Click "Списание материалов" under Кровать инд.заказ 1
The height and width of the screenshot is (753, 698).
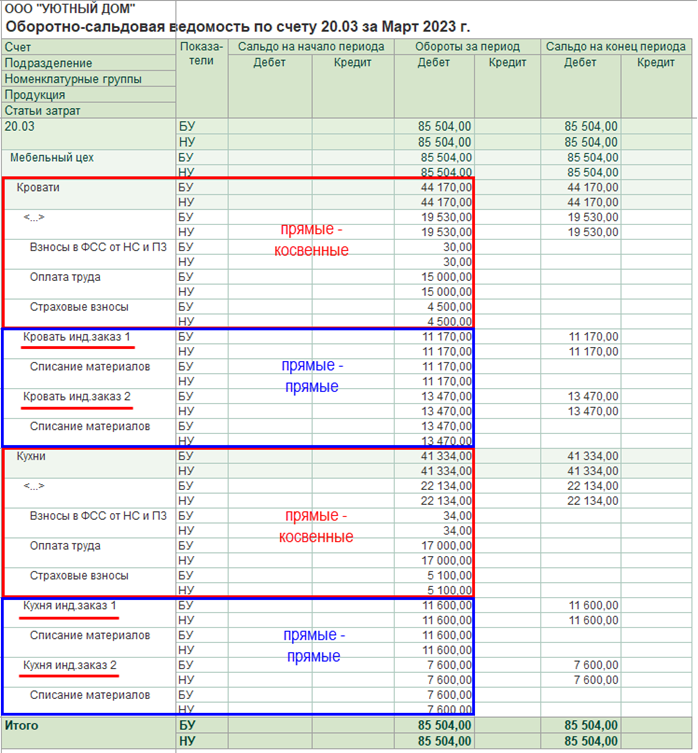coord(90,366)
